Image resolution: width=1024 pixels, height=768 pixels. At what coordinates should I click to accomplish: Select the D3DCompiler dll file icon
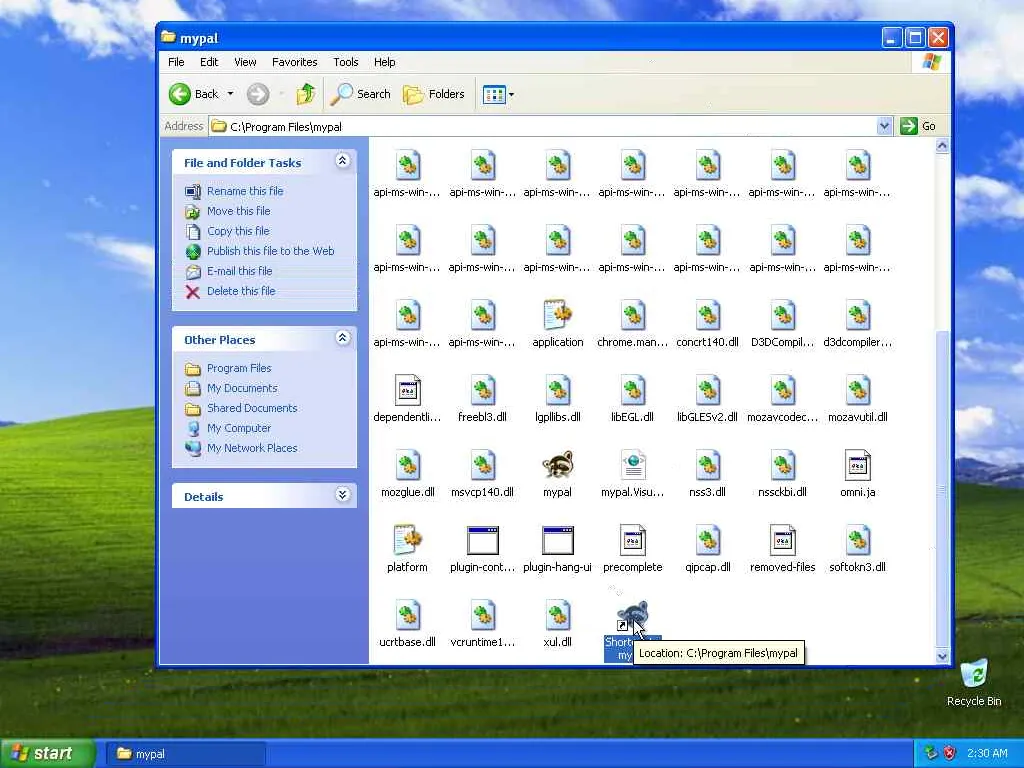[x=782, y=315]
